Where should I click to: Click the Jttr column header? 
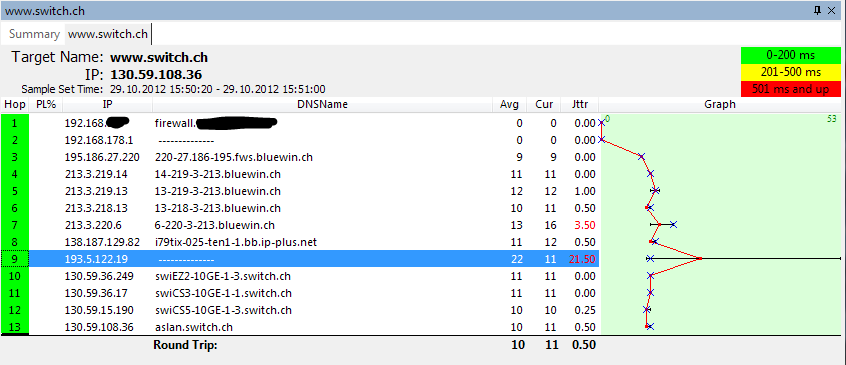coord(580,104)
